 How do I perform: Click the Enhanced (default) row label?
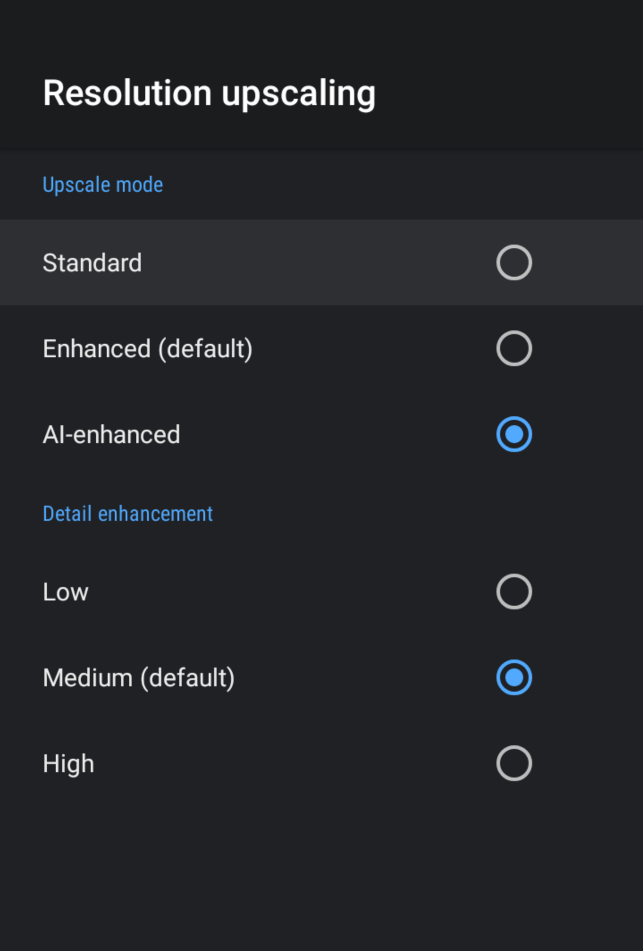[147, 349]
